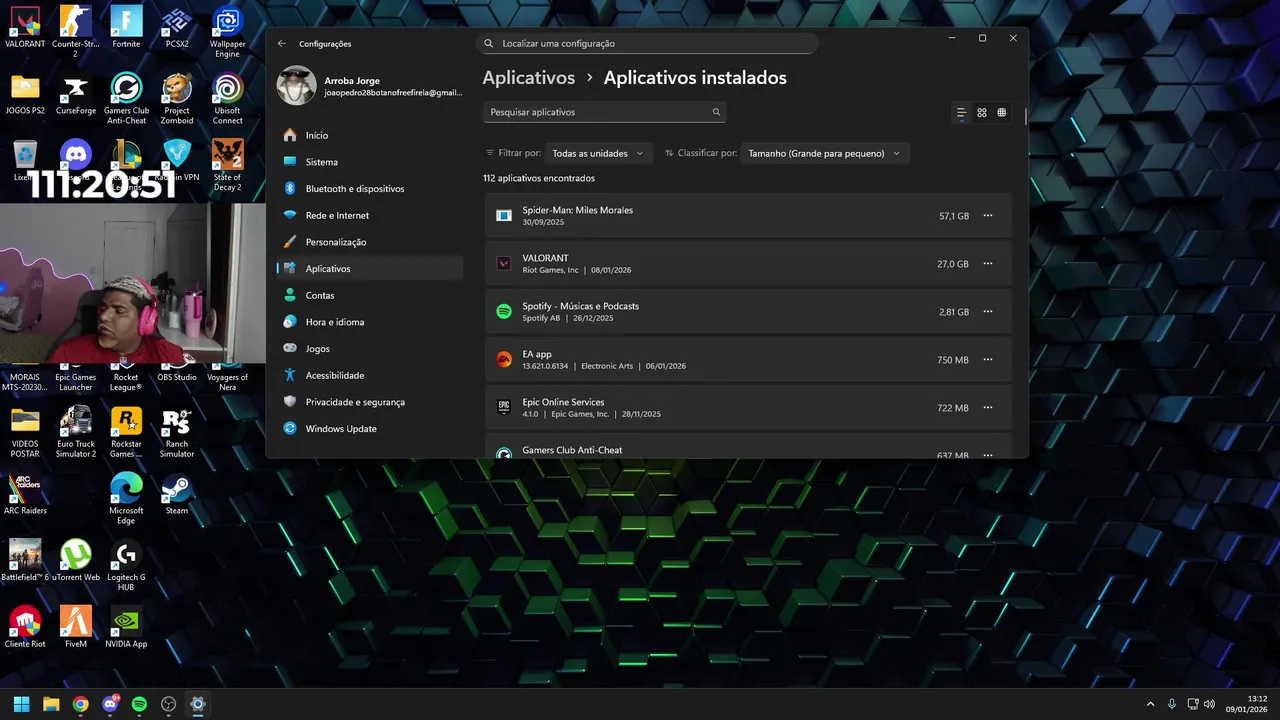1280x720 pixels.
Task: Open Rockstar Games launcher desktop icon
Action: coord(126,432)
